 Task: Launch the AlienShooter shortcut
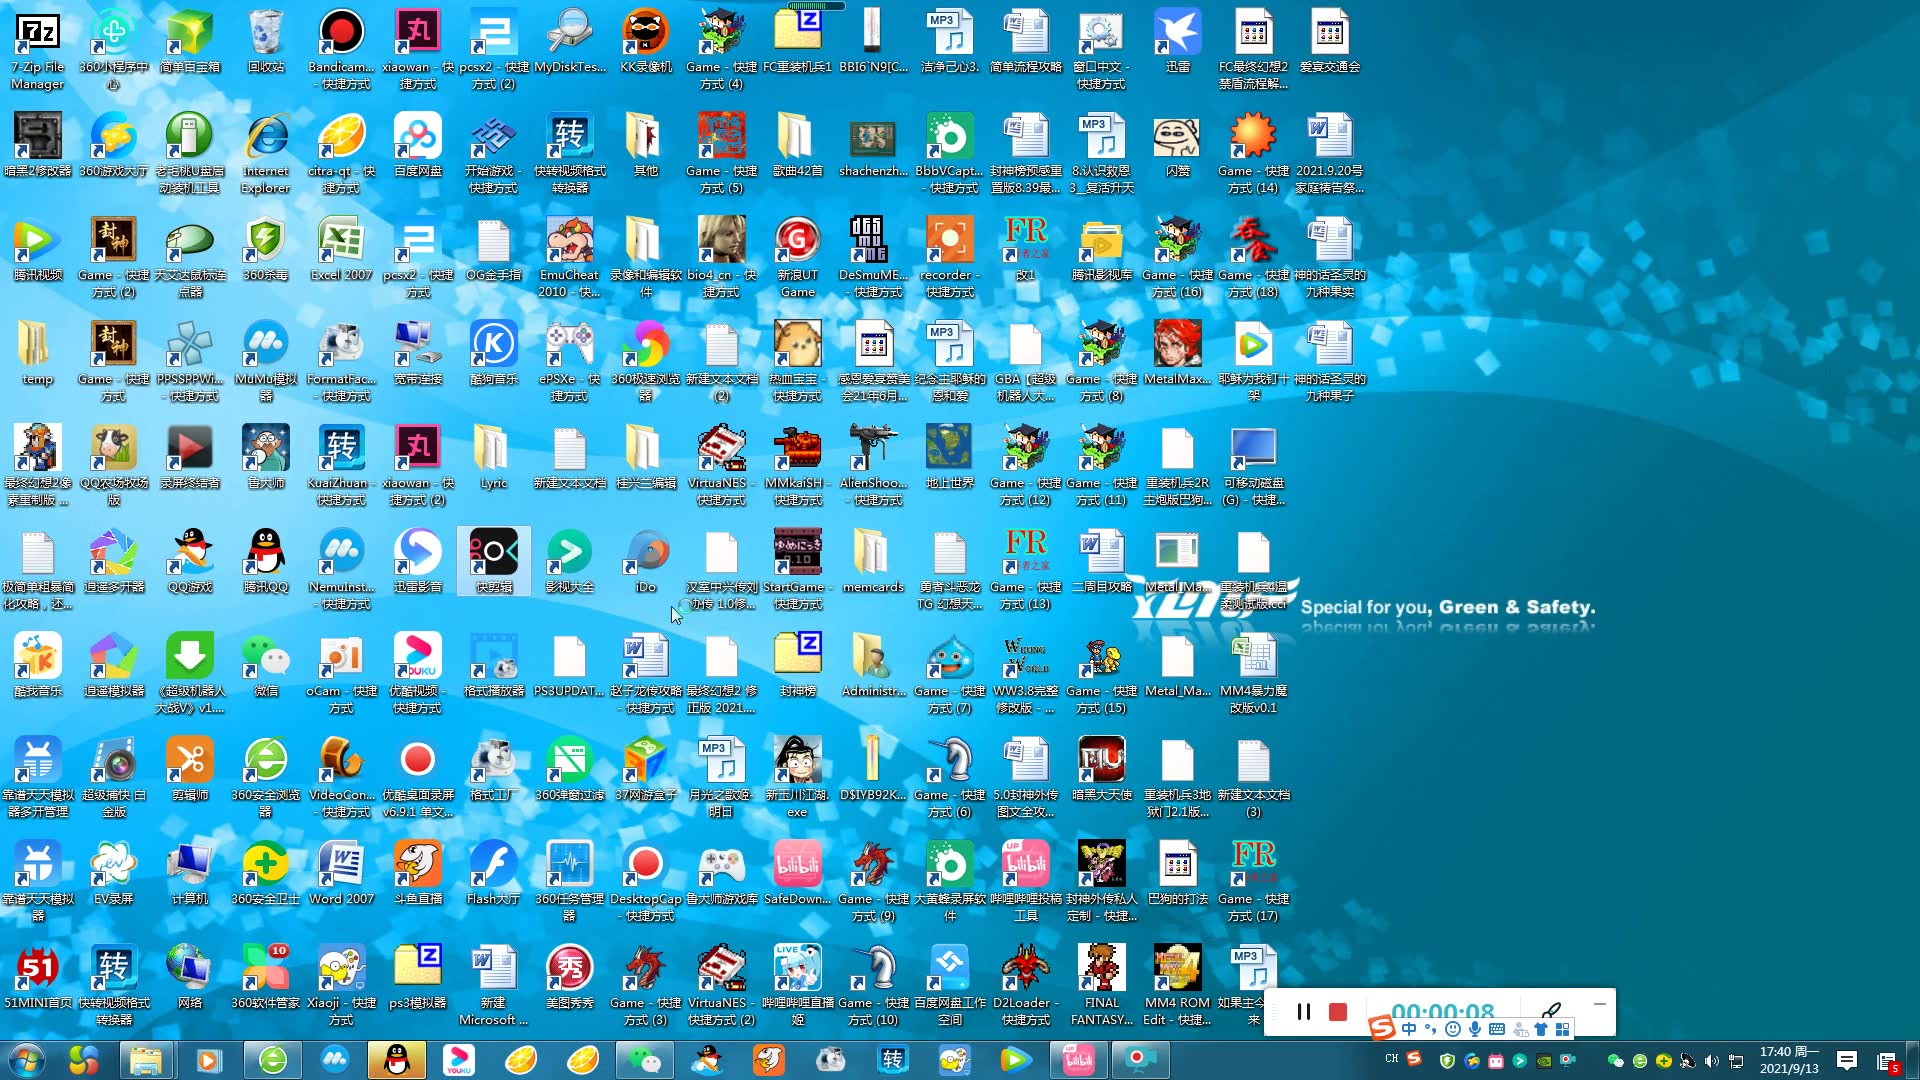[x=874, y=465]
